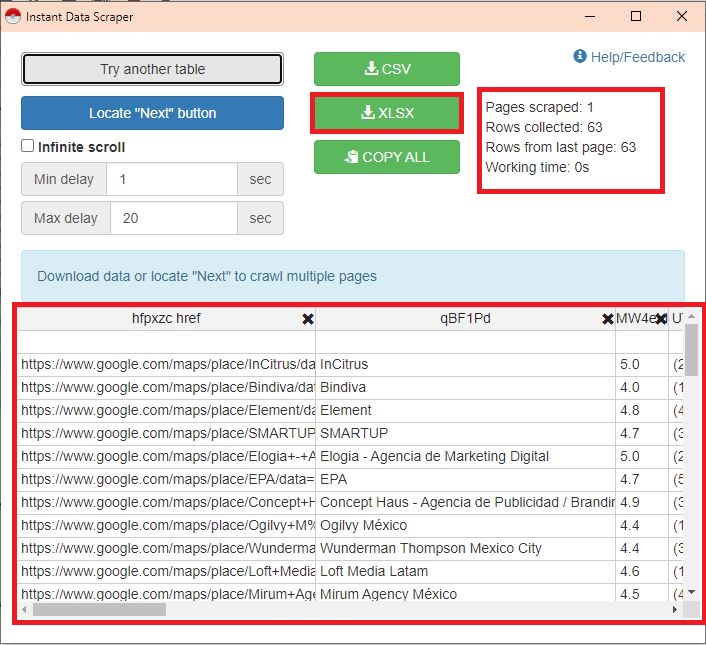Click the scroll left arrow of table
Screen dimensions: 706x645
[24, 610]
